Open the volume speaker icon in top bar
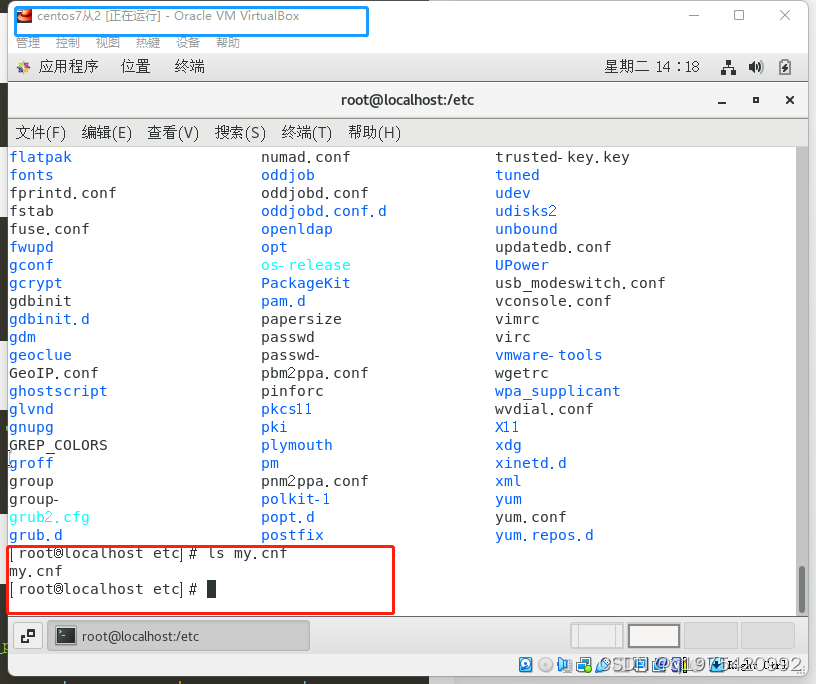The height and width of the screenshot is (684, 816). [756, 67]
